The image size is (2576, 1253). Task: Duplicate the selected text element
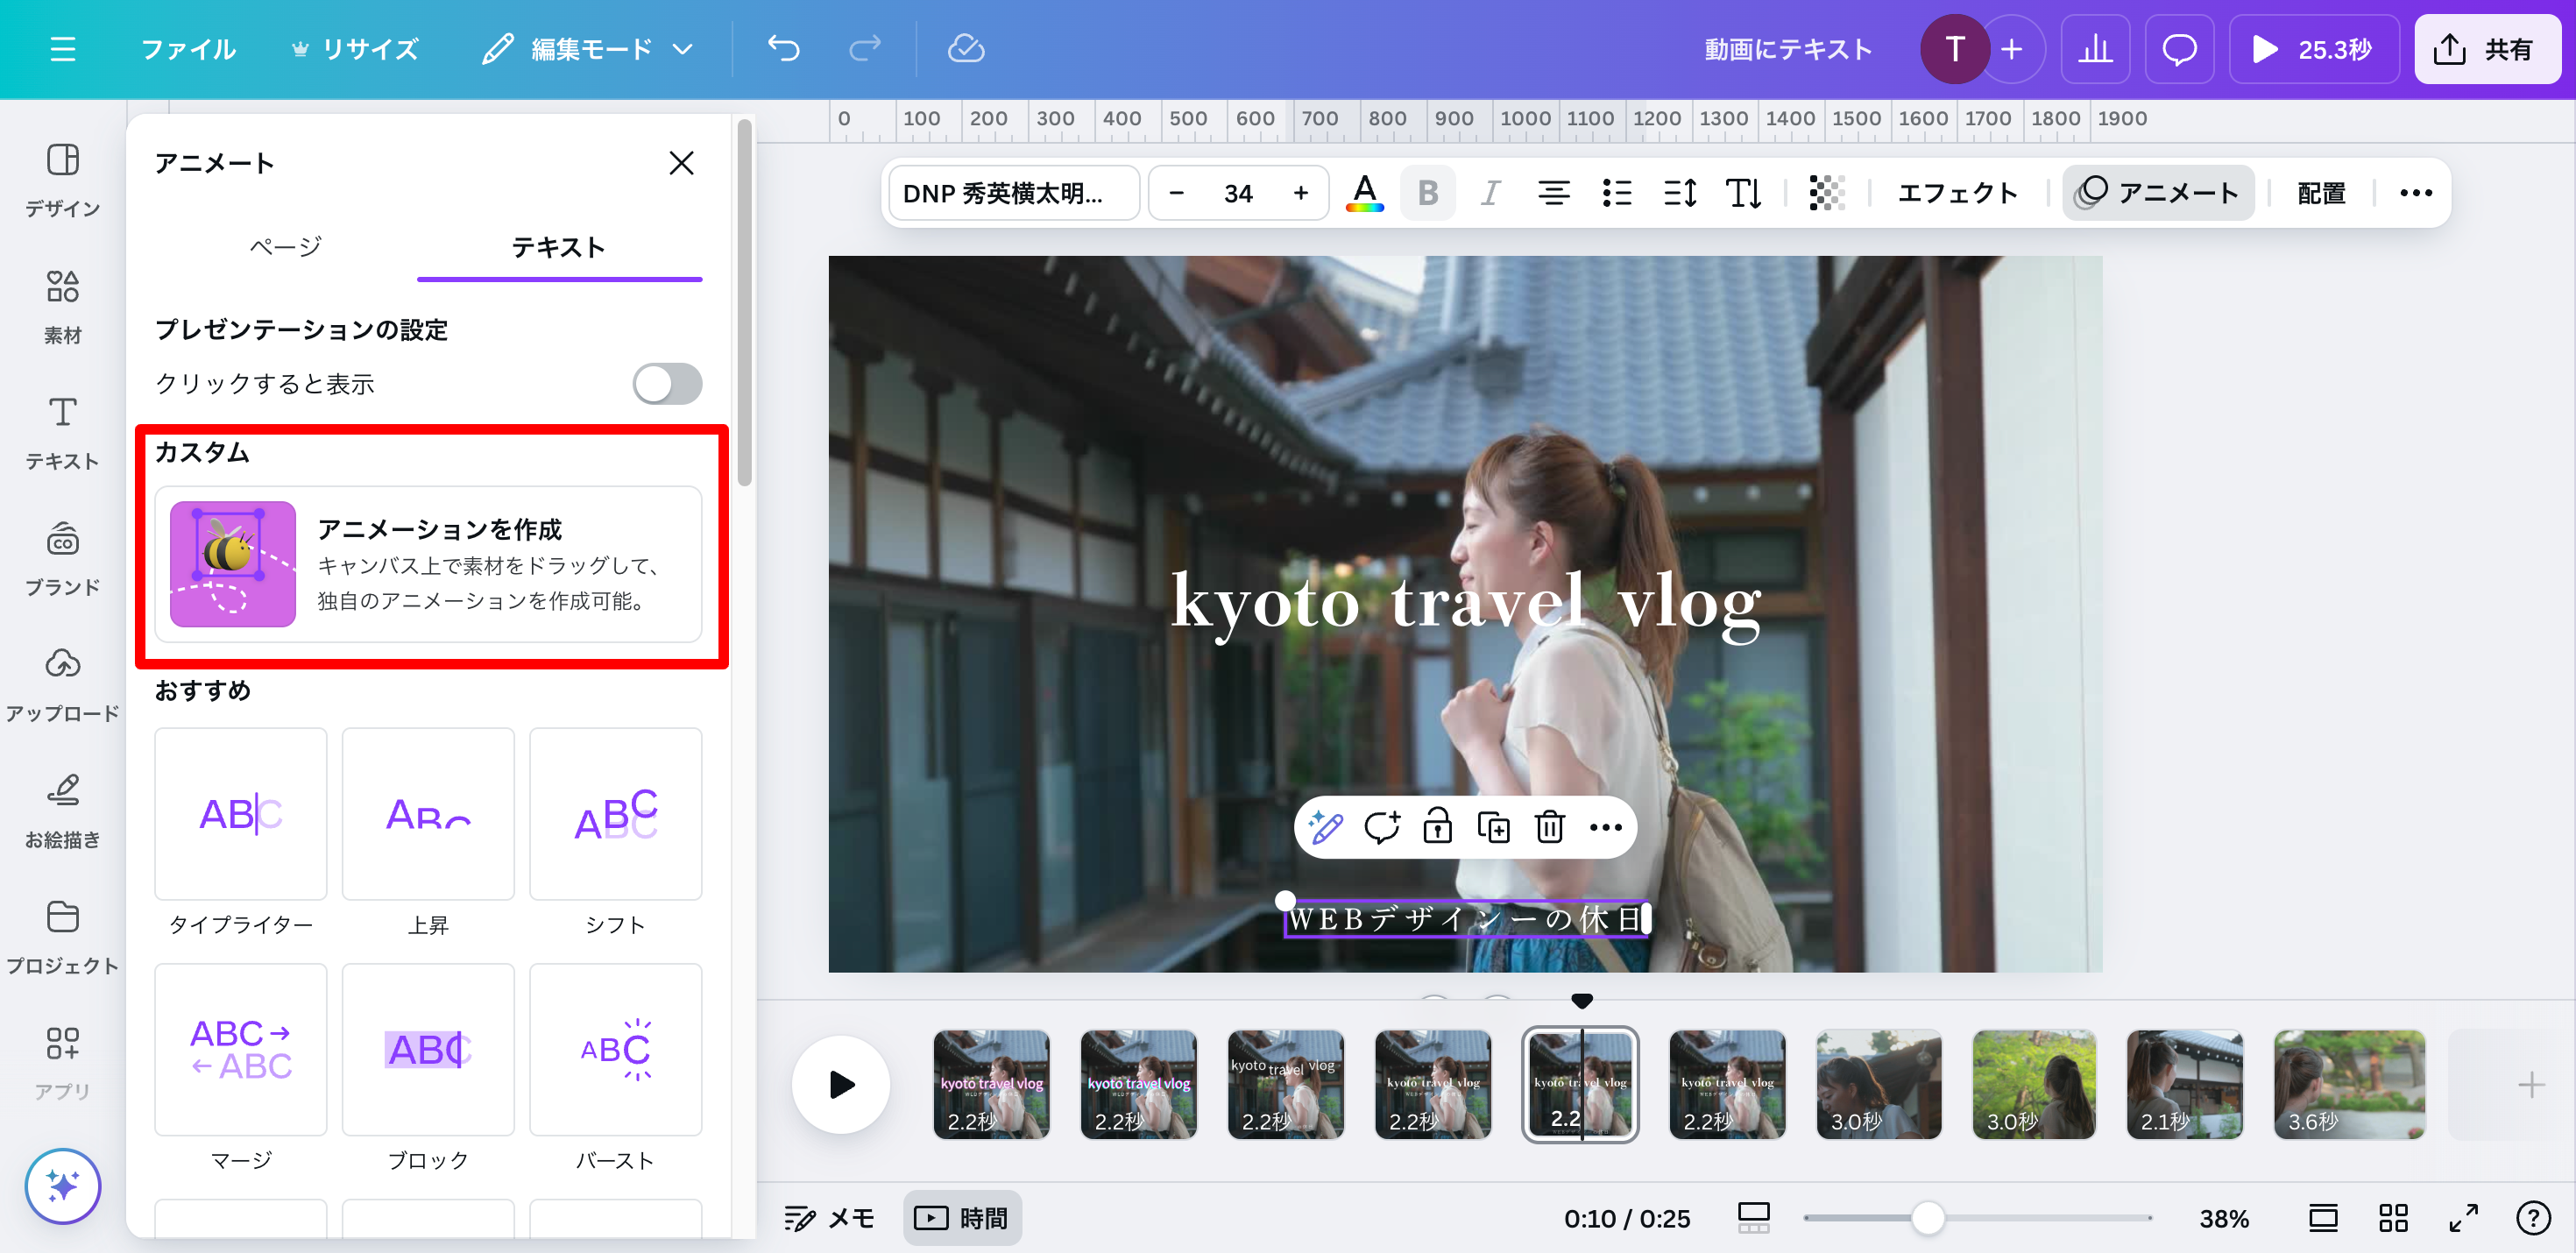[x=1494, y=827]
